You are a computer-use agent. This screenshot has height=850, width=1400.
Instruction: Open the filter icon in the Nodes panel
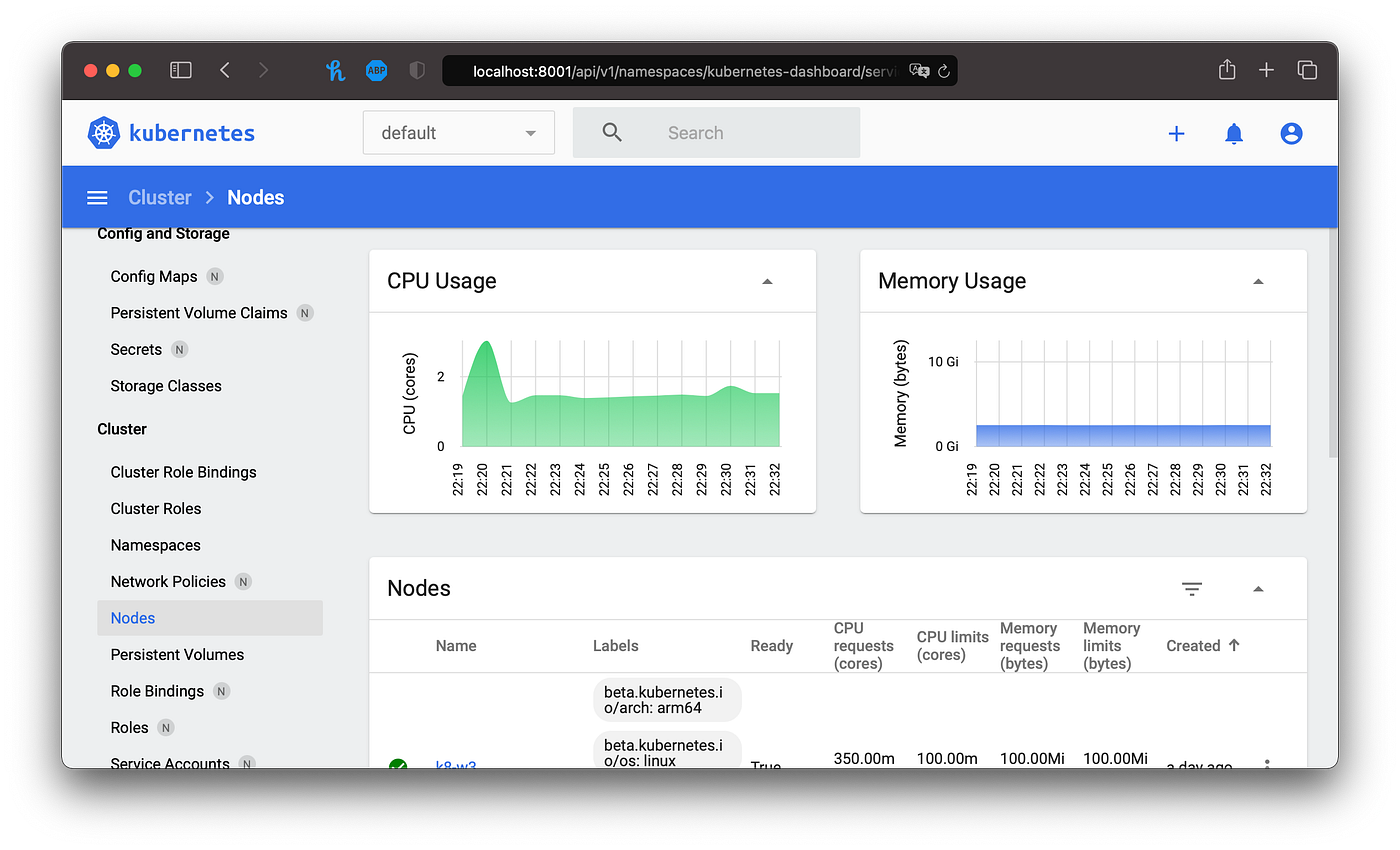1192,589
